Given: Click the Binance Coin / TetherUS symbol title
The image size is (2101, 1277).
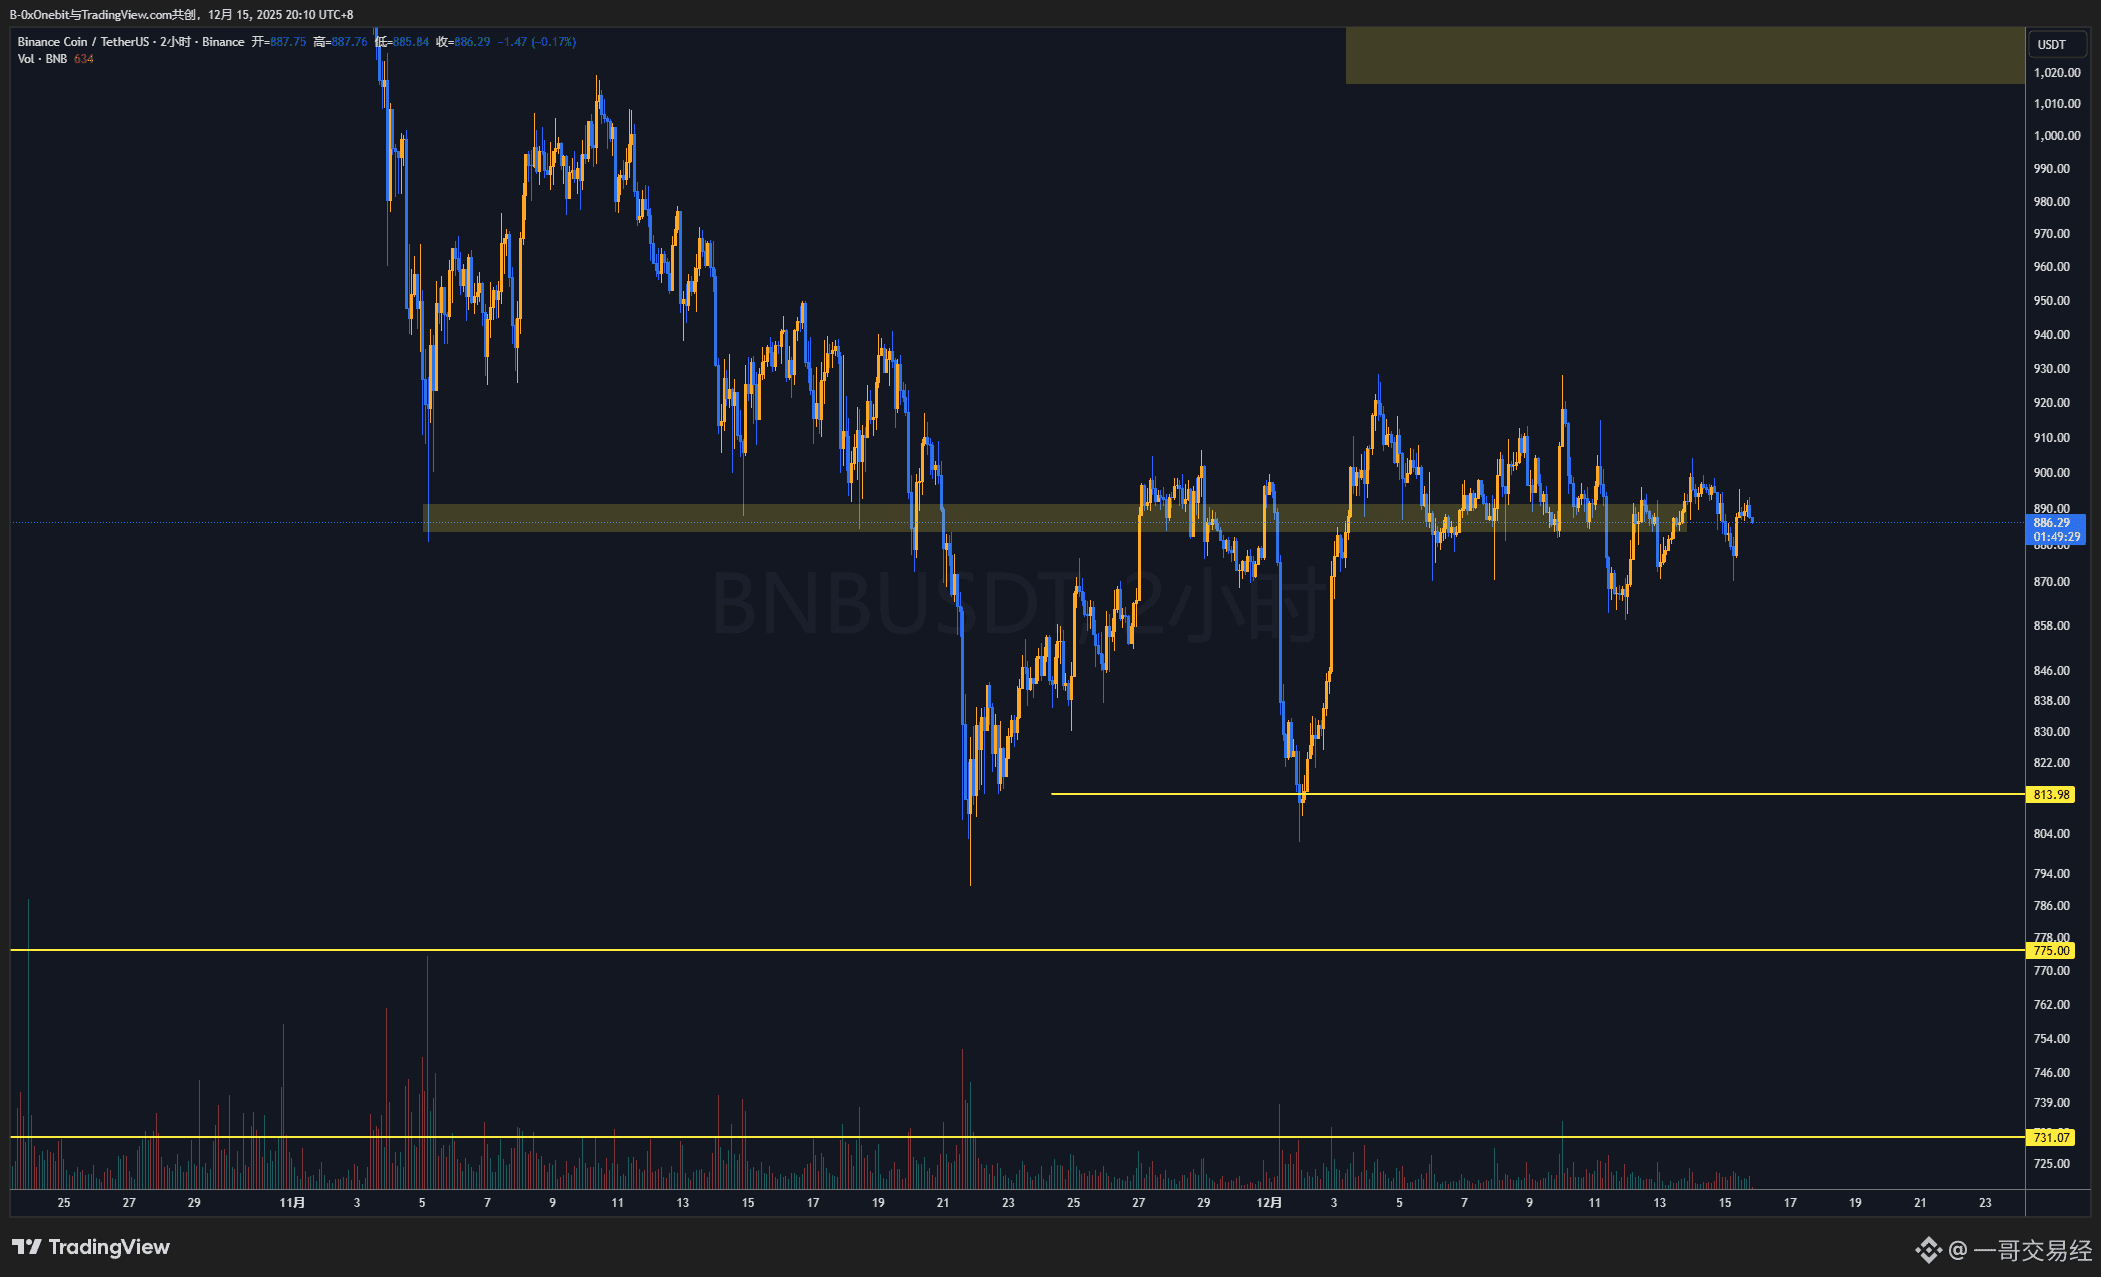Looking at the screenshot, I should [x=83, y=42].
